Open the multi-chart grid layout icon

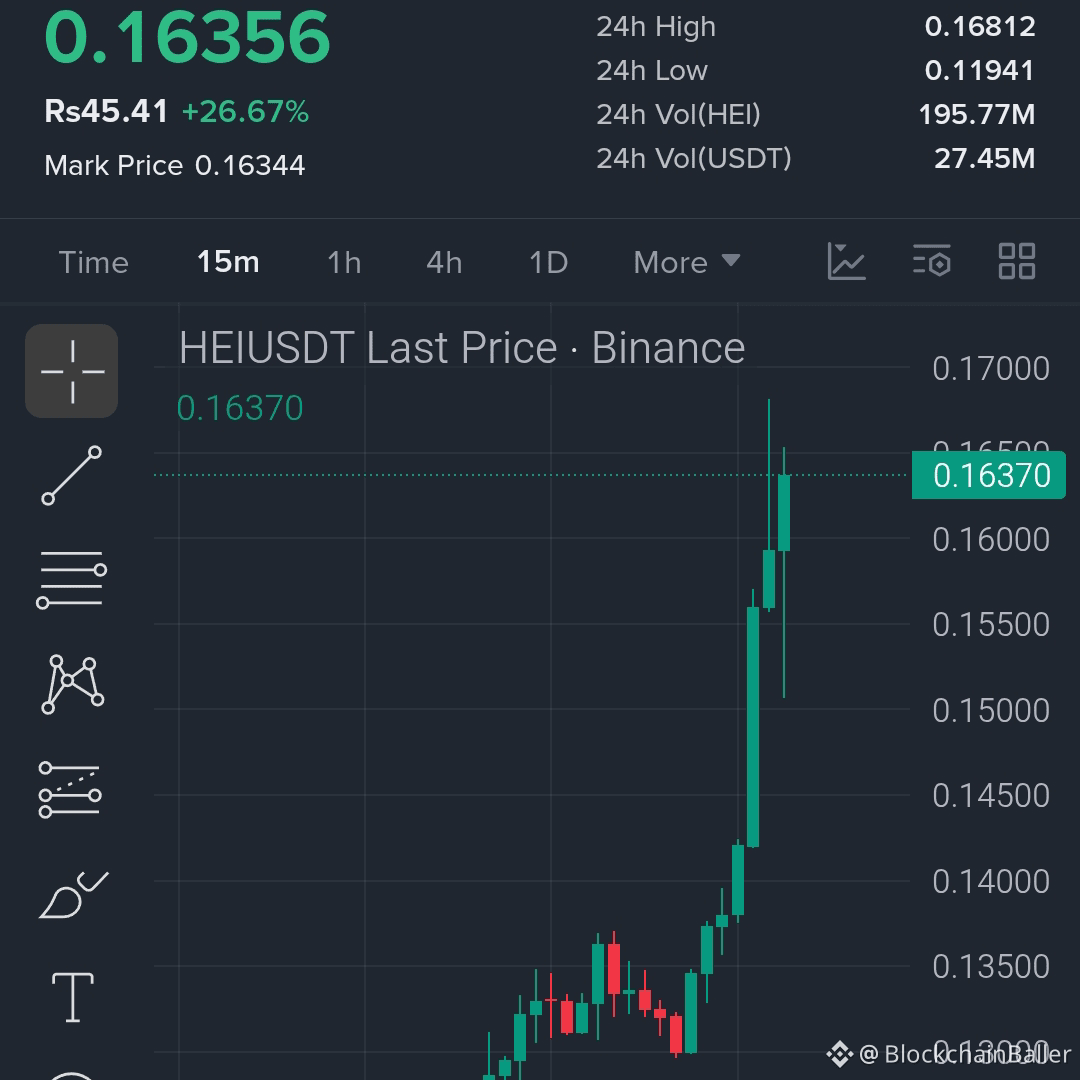[1017, 262]
